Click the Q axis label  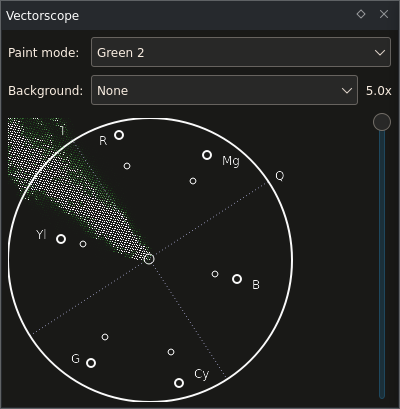click(x=280, y=176)
